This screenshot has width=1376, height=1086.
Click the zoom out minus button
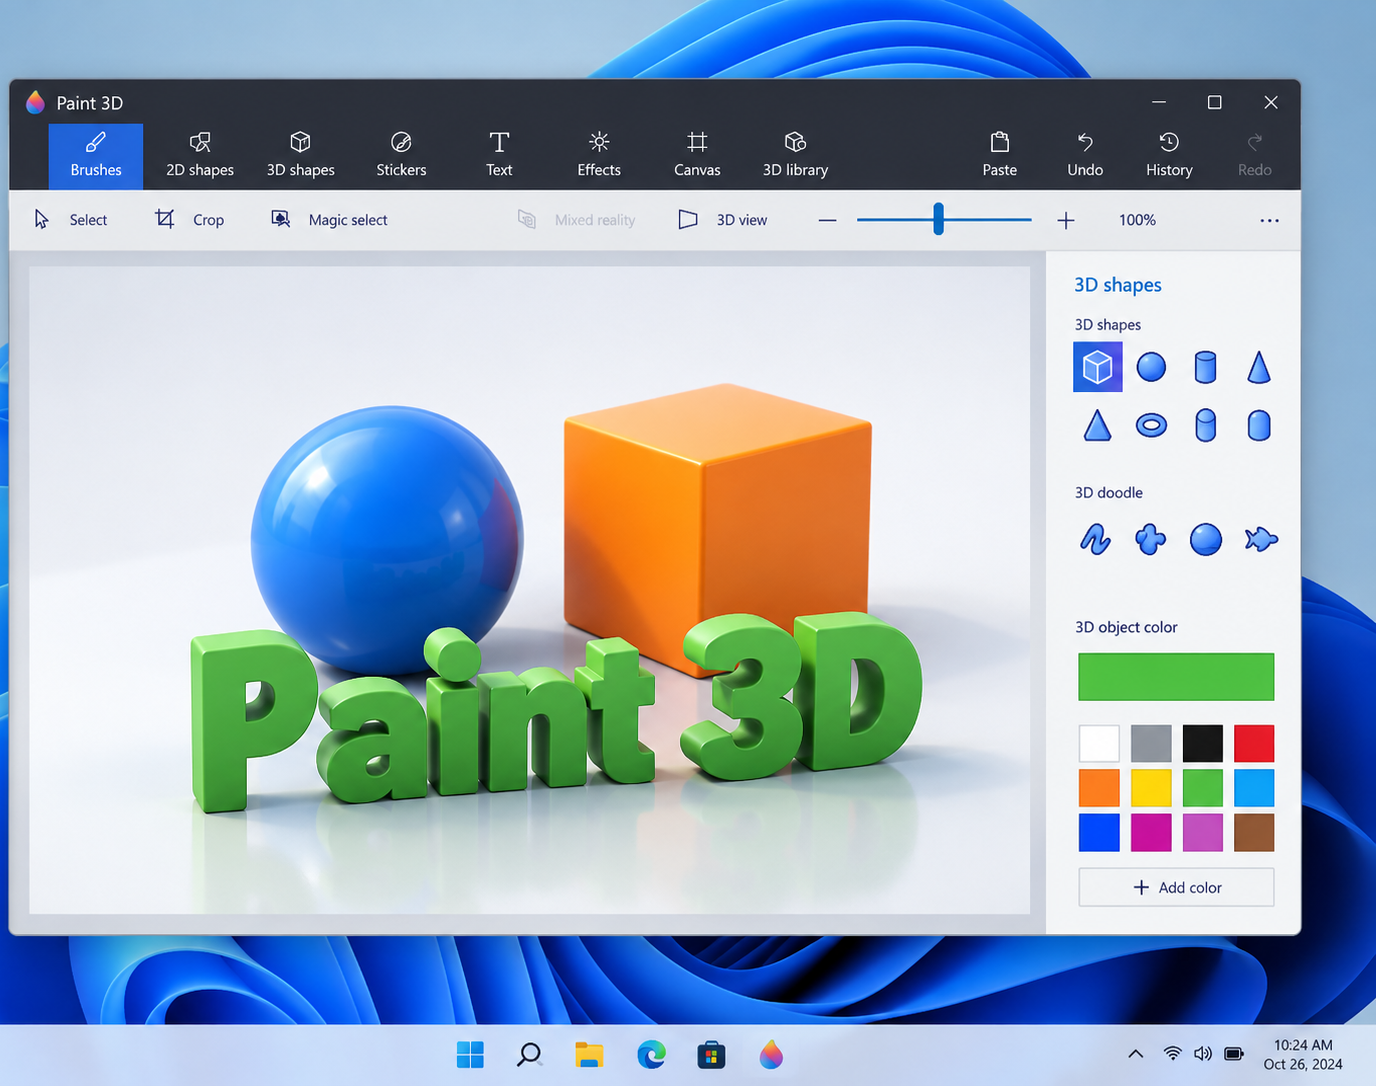coord(827,220)
